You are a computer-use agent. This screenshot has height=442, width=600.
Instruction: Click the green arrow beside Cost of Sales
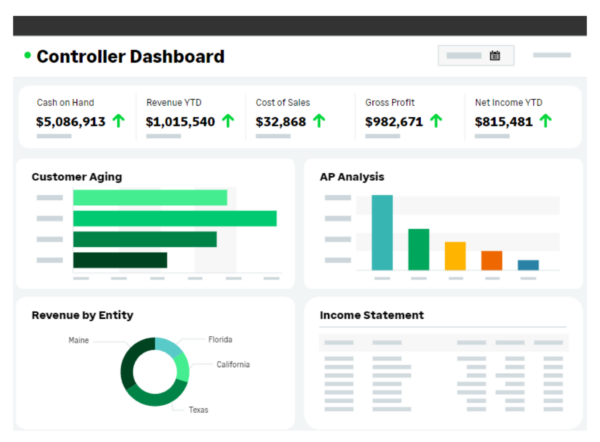click(319, 121)
